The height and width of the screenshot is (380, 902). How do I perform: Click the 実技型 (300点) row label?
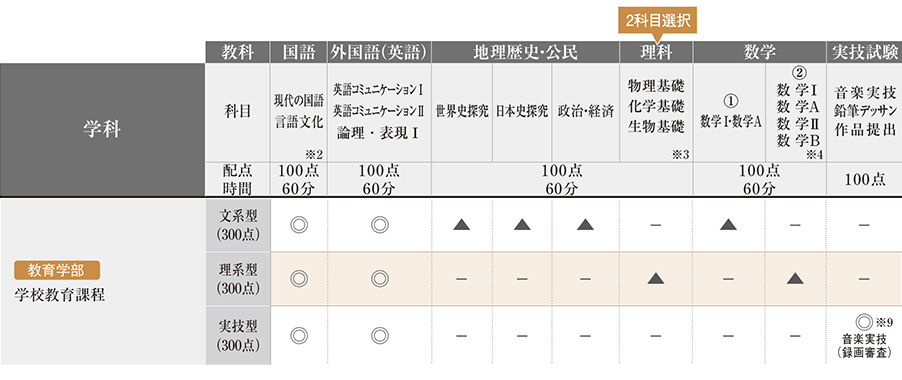pyautogui.click(x=238, y=335)
